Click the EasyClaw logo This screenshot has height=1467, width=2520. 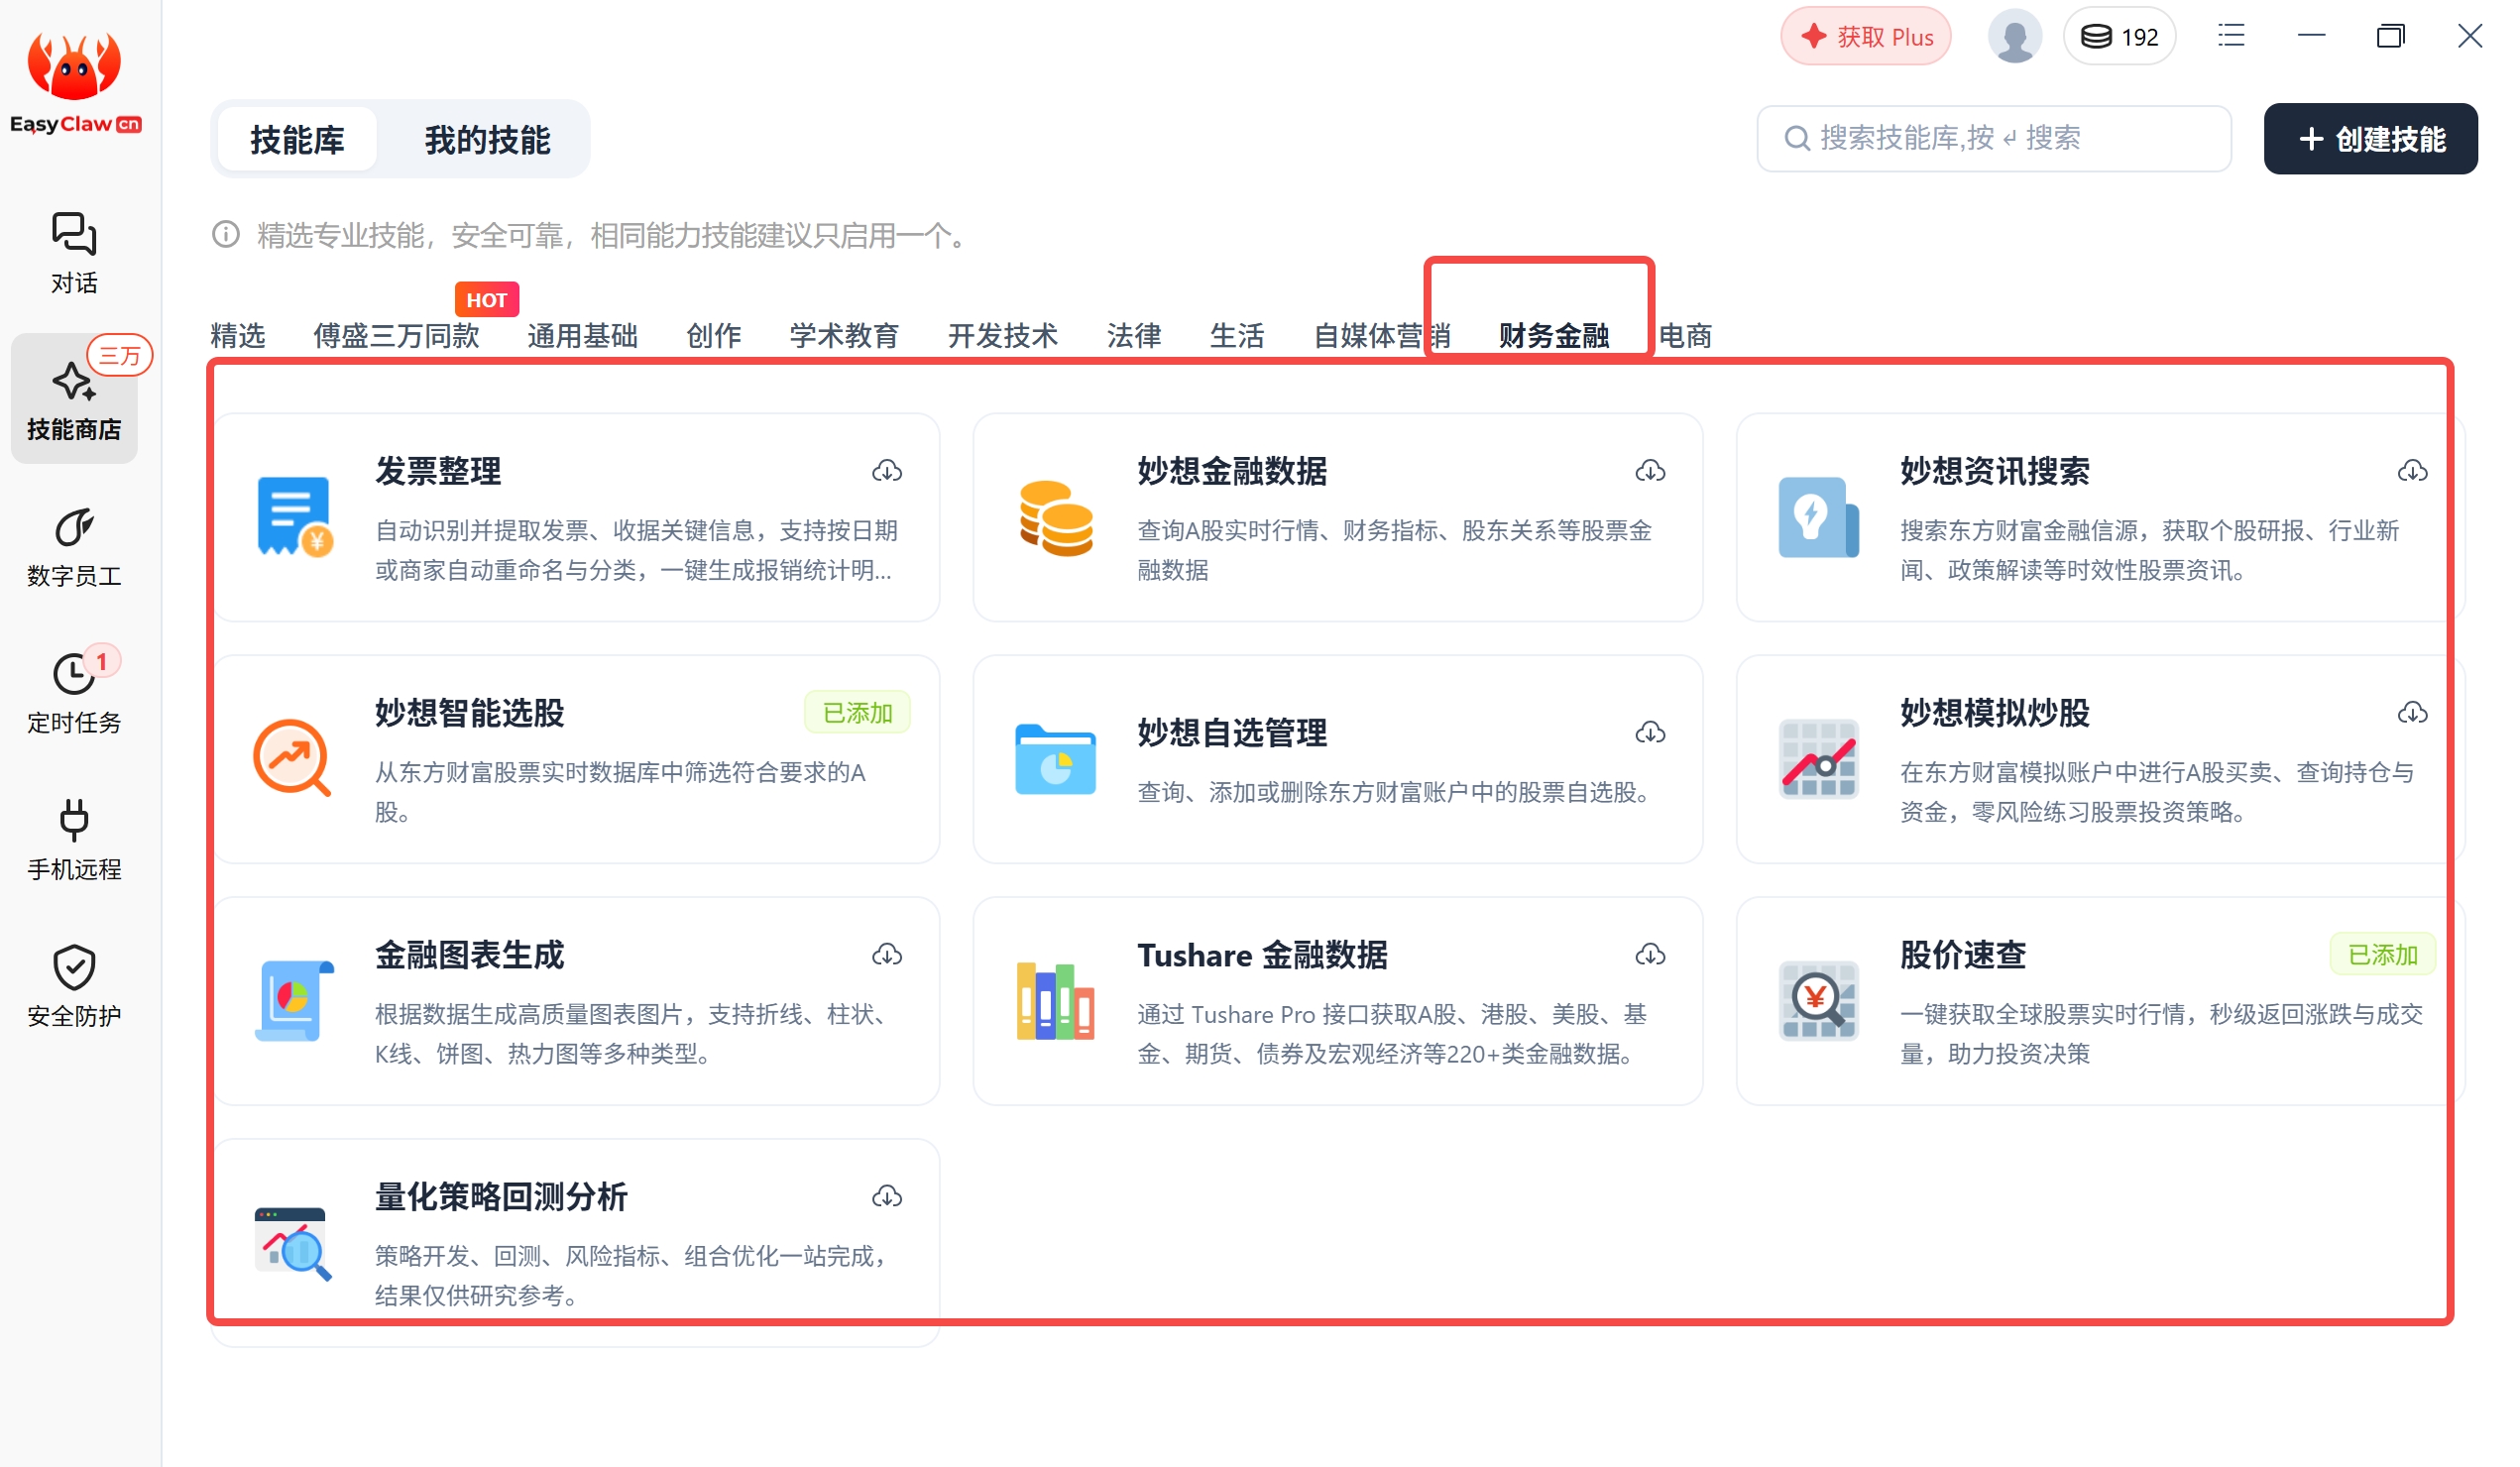75,83
